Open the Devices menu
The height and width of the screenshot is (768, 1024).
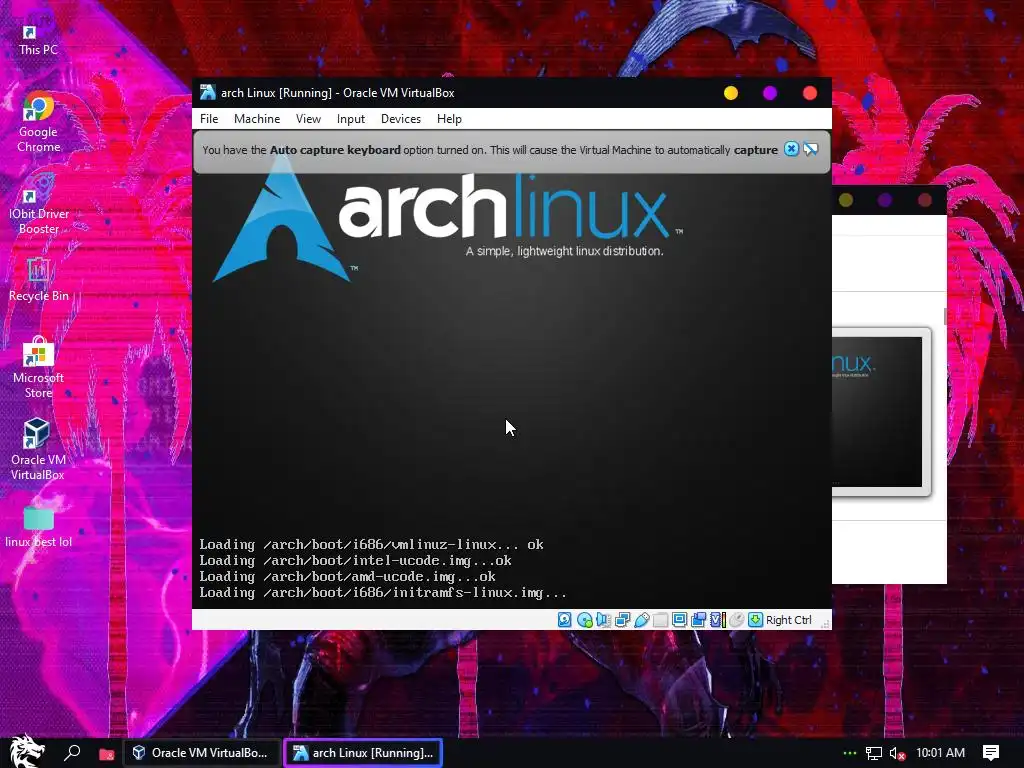[401, 119]
